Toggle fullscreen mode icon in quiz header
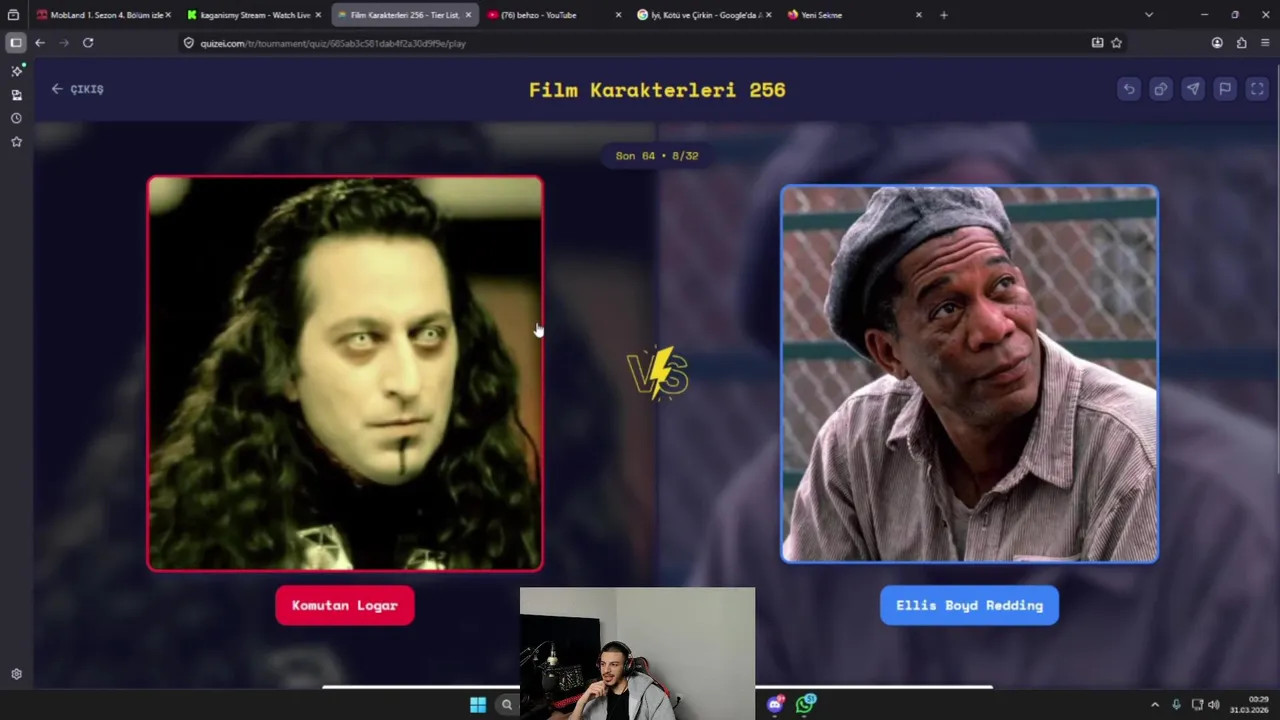Screen dimensions: 1280x720 (1257, 89)
